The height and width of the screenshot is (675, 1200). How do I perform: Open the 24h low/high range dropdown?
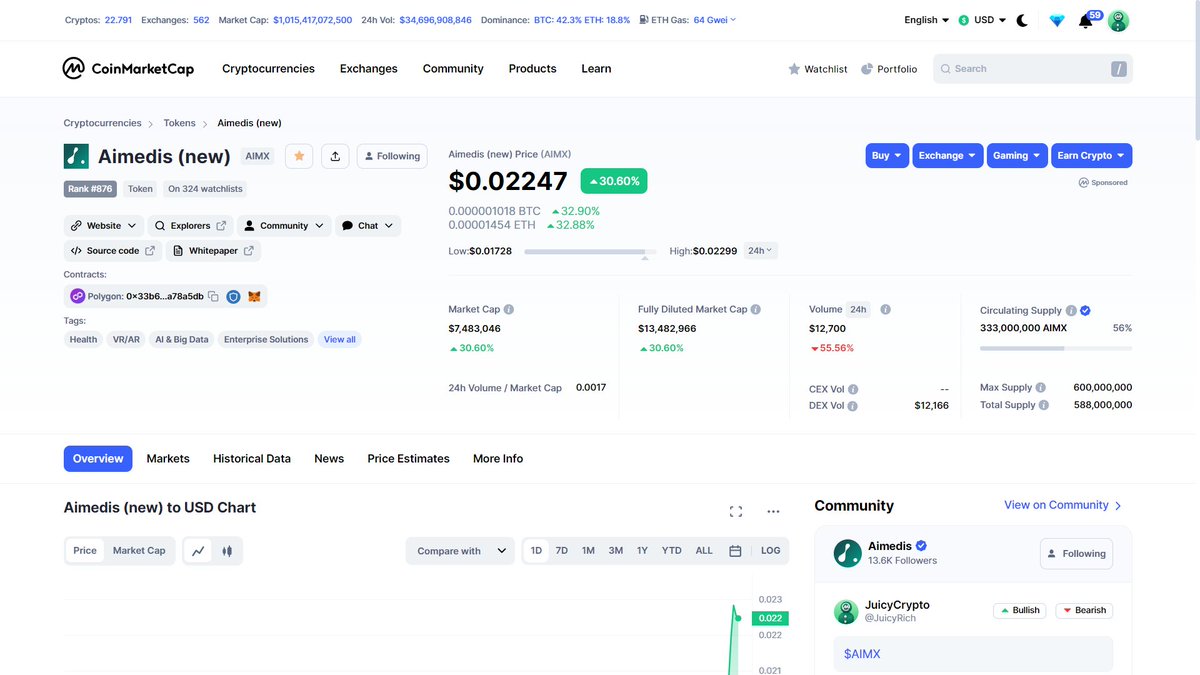point(762,251)
